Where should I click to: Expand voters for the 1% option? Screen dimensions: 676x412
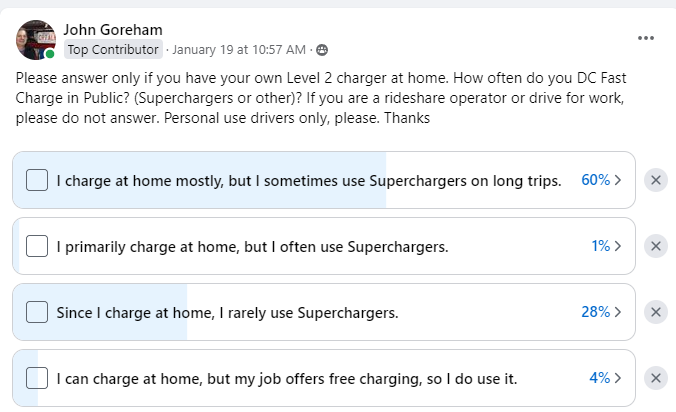606,246
